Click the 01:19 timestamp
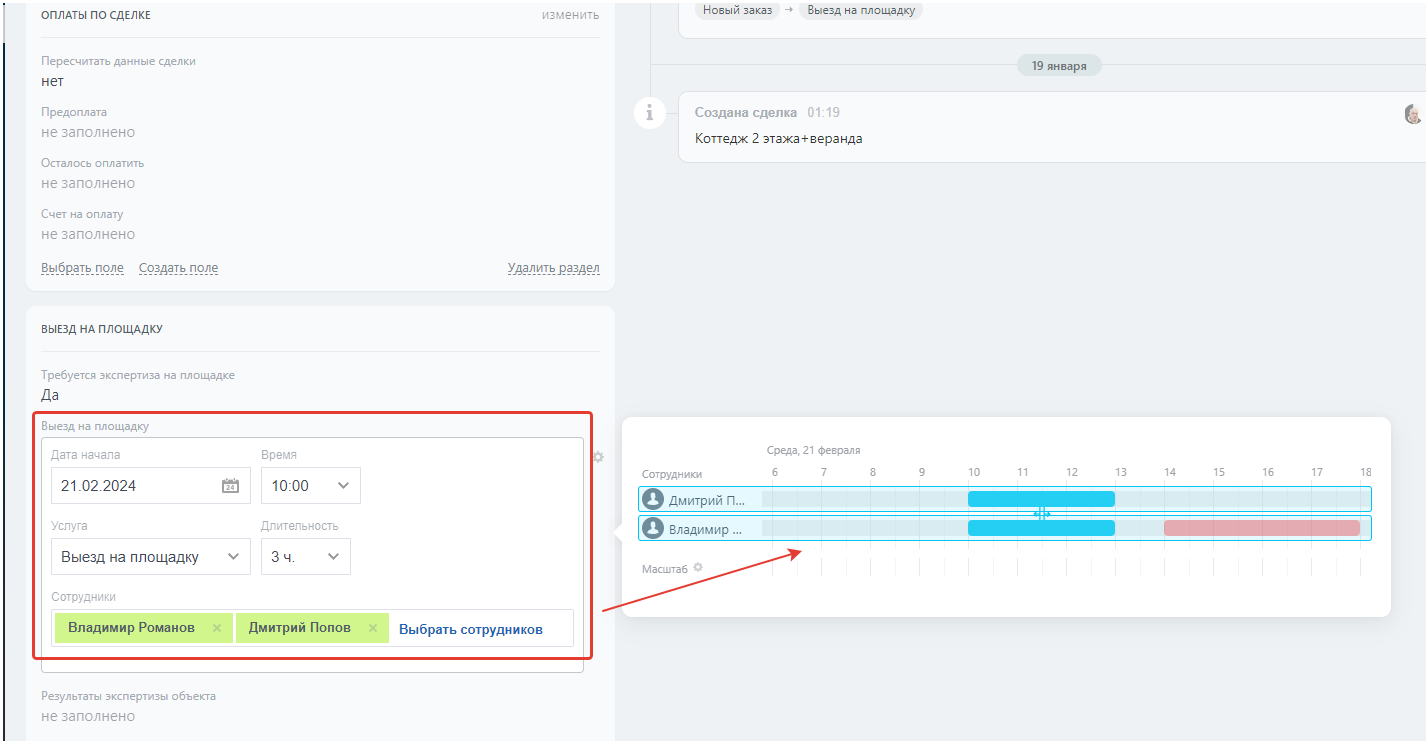Screen dimensions: 1426x741 [824, 112]
